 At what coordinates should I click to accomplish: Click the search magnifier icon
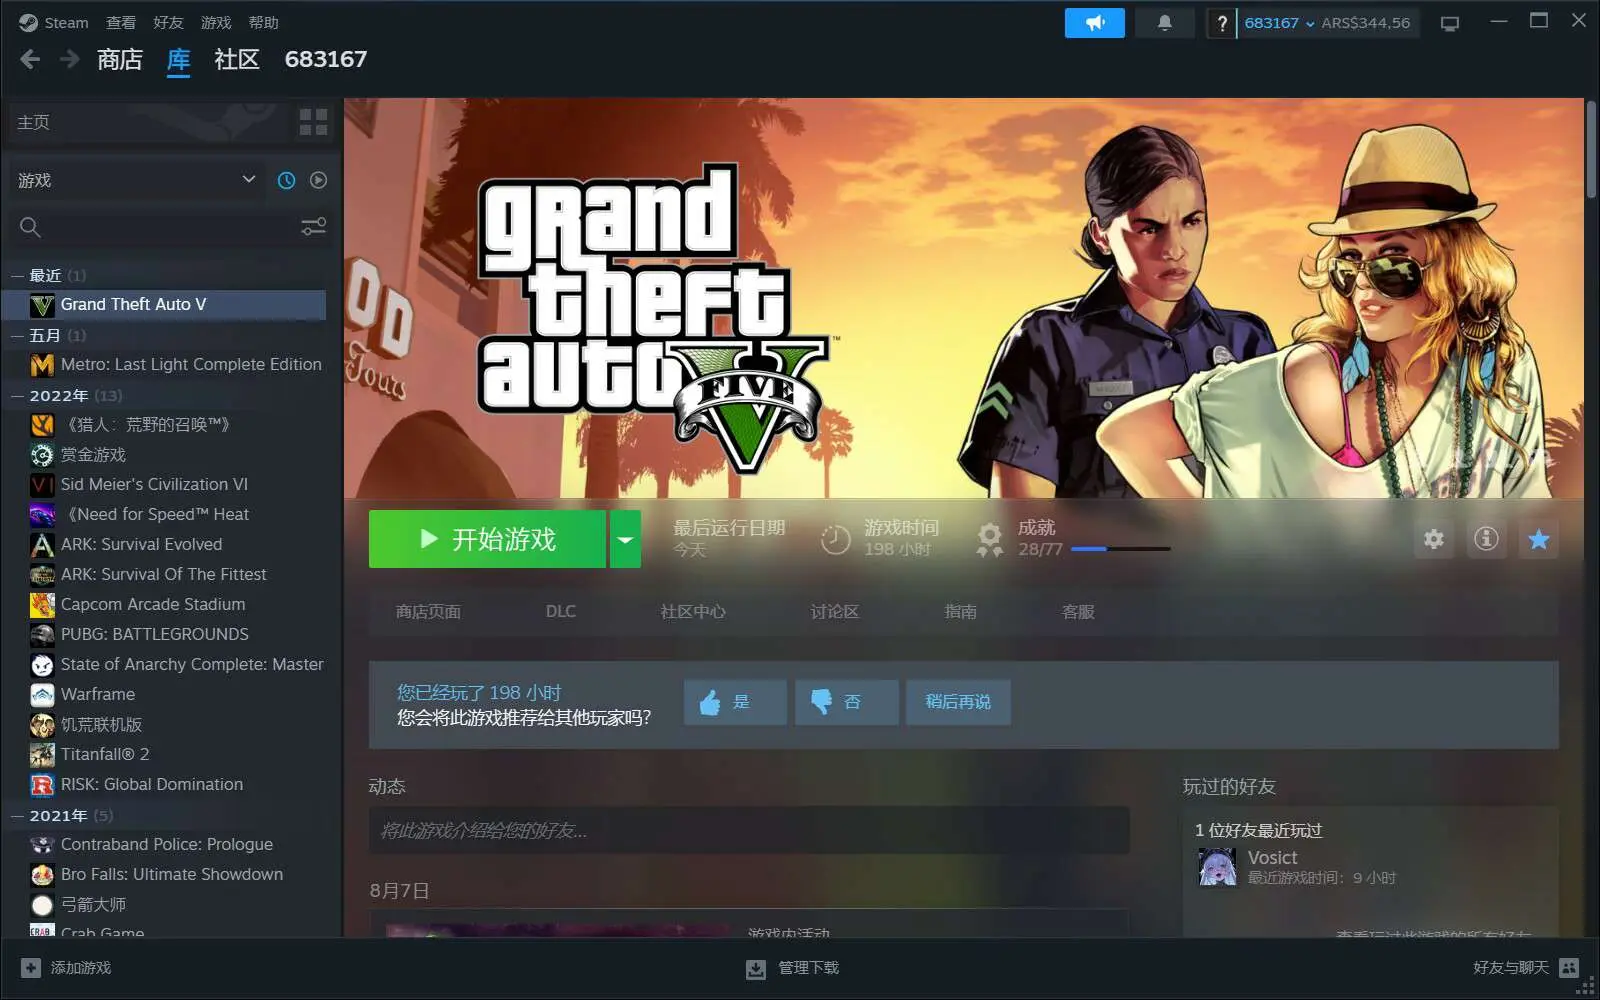30,227
